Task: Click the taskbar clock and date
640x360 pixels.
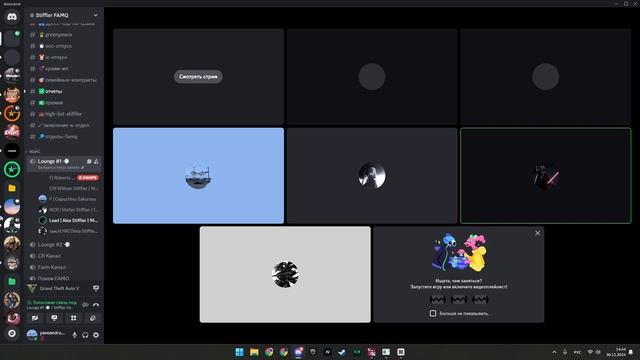Action: pos(616,352)
